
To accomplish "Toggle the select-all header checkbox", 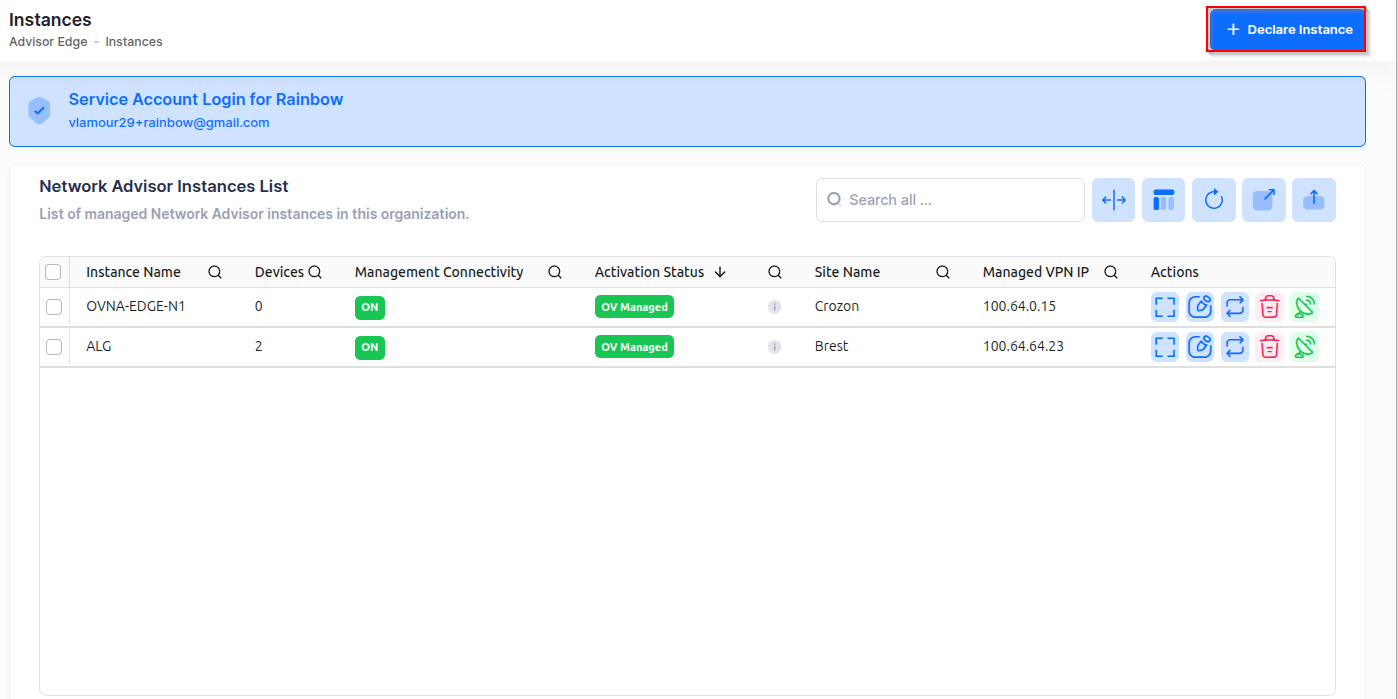I will [x=54, y=272].
